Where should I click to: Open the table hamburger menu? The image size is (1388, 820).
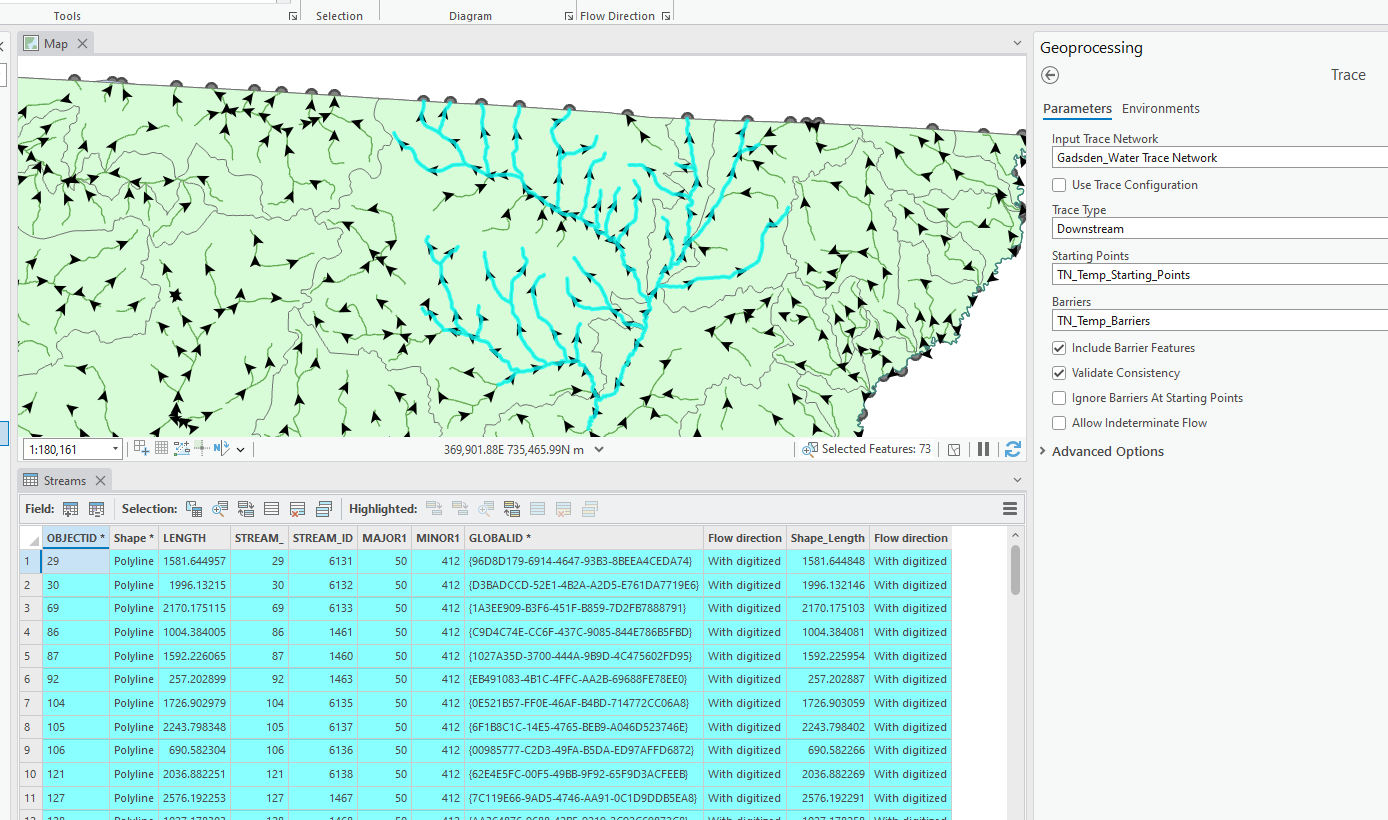(1009, 509)
